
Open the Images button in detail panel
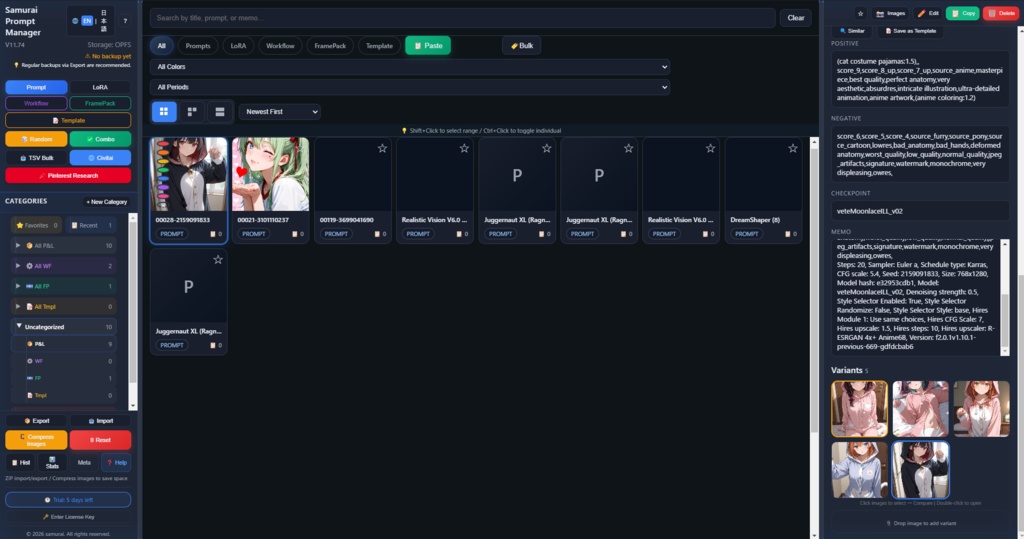point(891,13)
